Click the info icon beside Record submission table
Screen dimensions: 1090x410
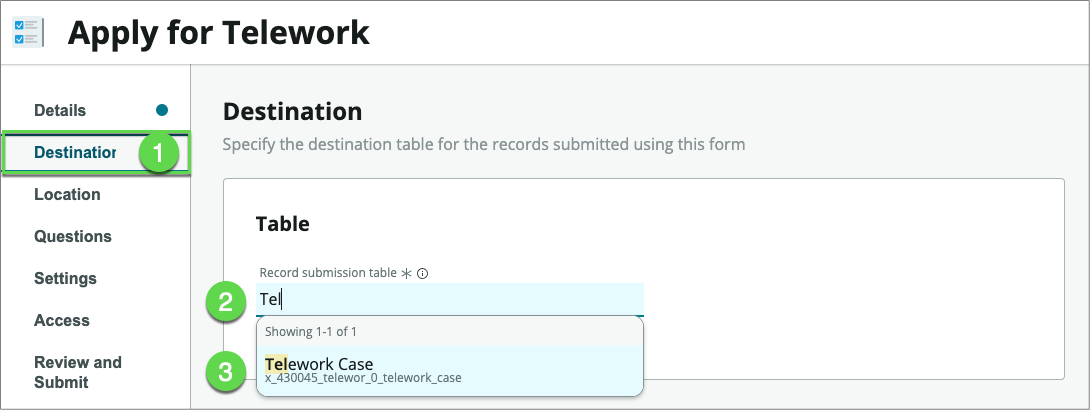pyautogui.click(x=423, y=273)
